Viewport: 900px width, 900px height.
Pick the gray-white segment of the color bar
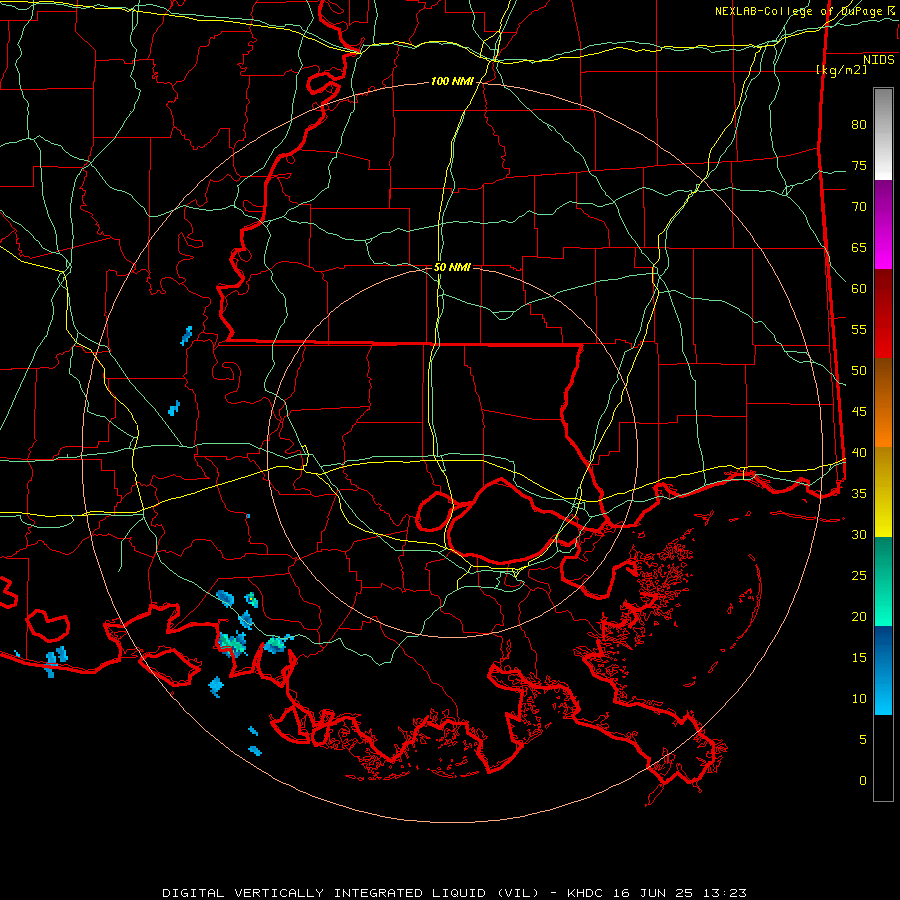(883, 134)
